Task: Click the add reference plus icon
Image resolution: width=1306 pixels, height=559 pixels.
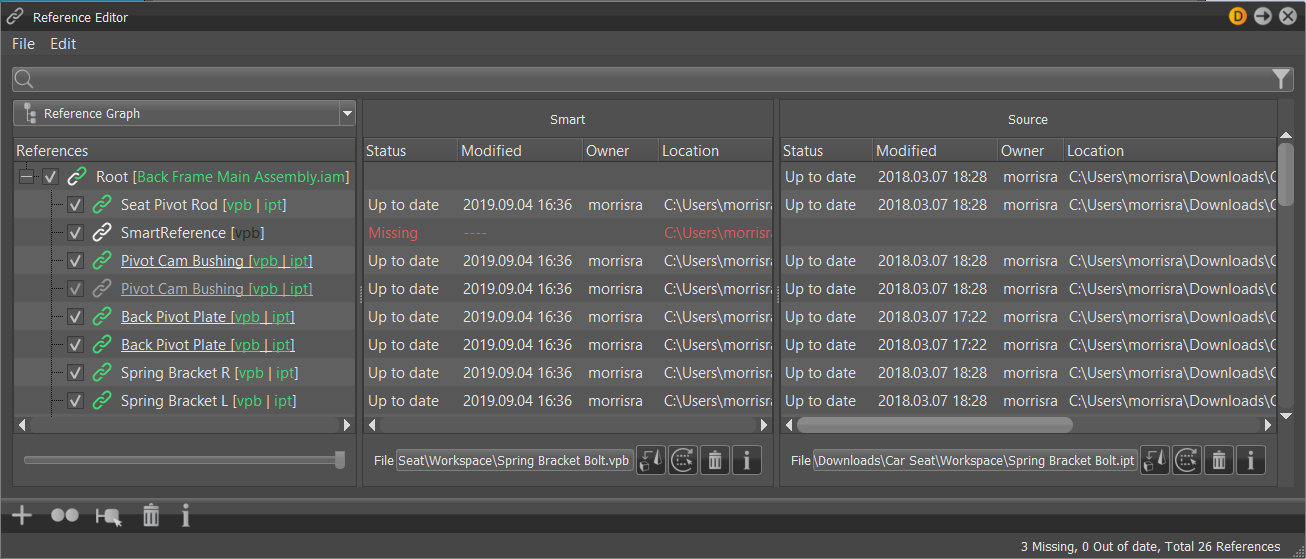Action: pyautogui.click(x=22, y=516)
